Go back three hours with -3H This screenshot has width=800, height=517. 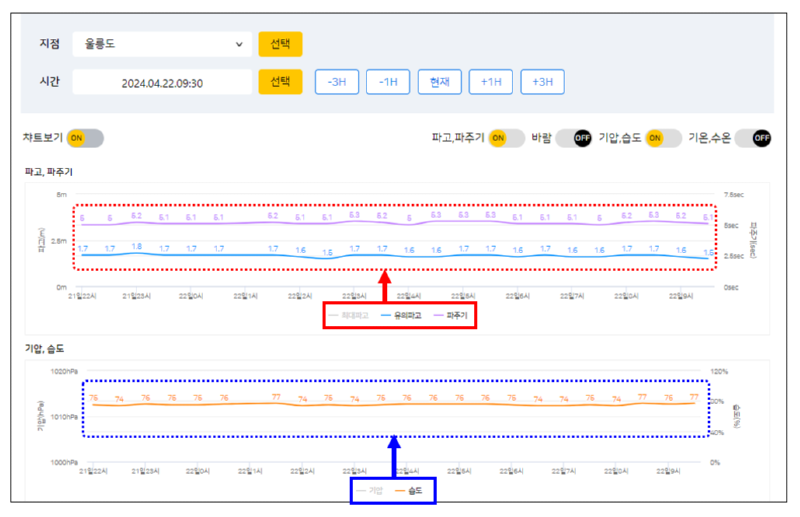pos(337,82)
